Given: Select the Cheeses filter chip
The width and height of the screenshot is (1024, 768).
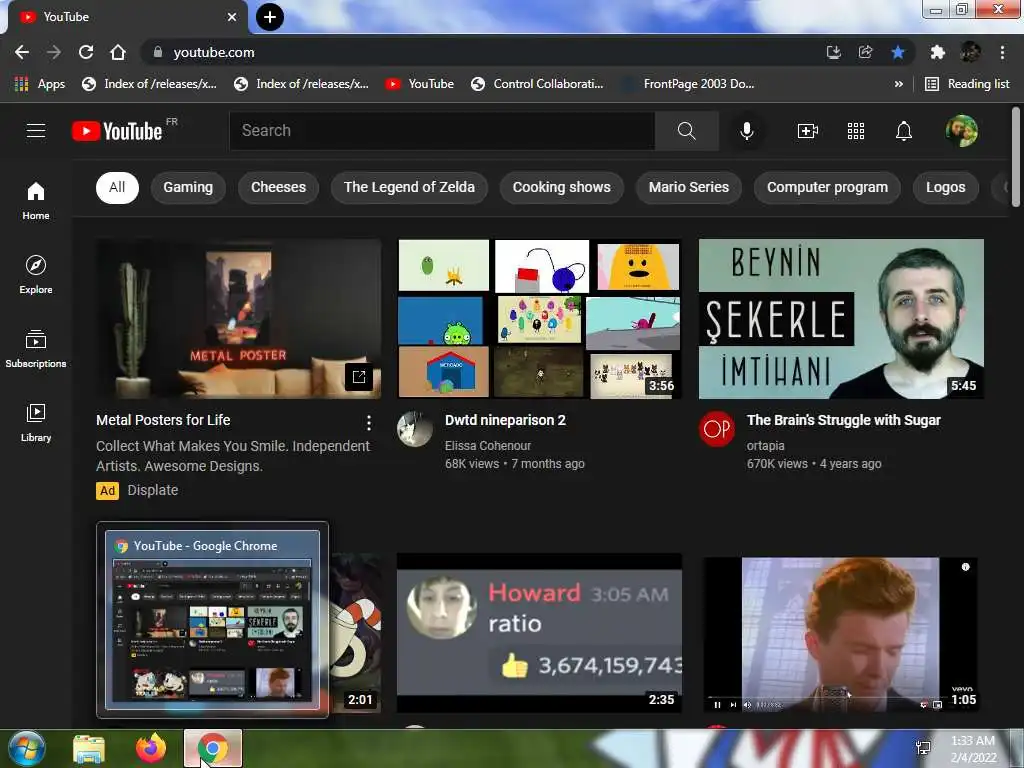Looking at the screenshot, I should 278,187.
